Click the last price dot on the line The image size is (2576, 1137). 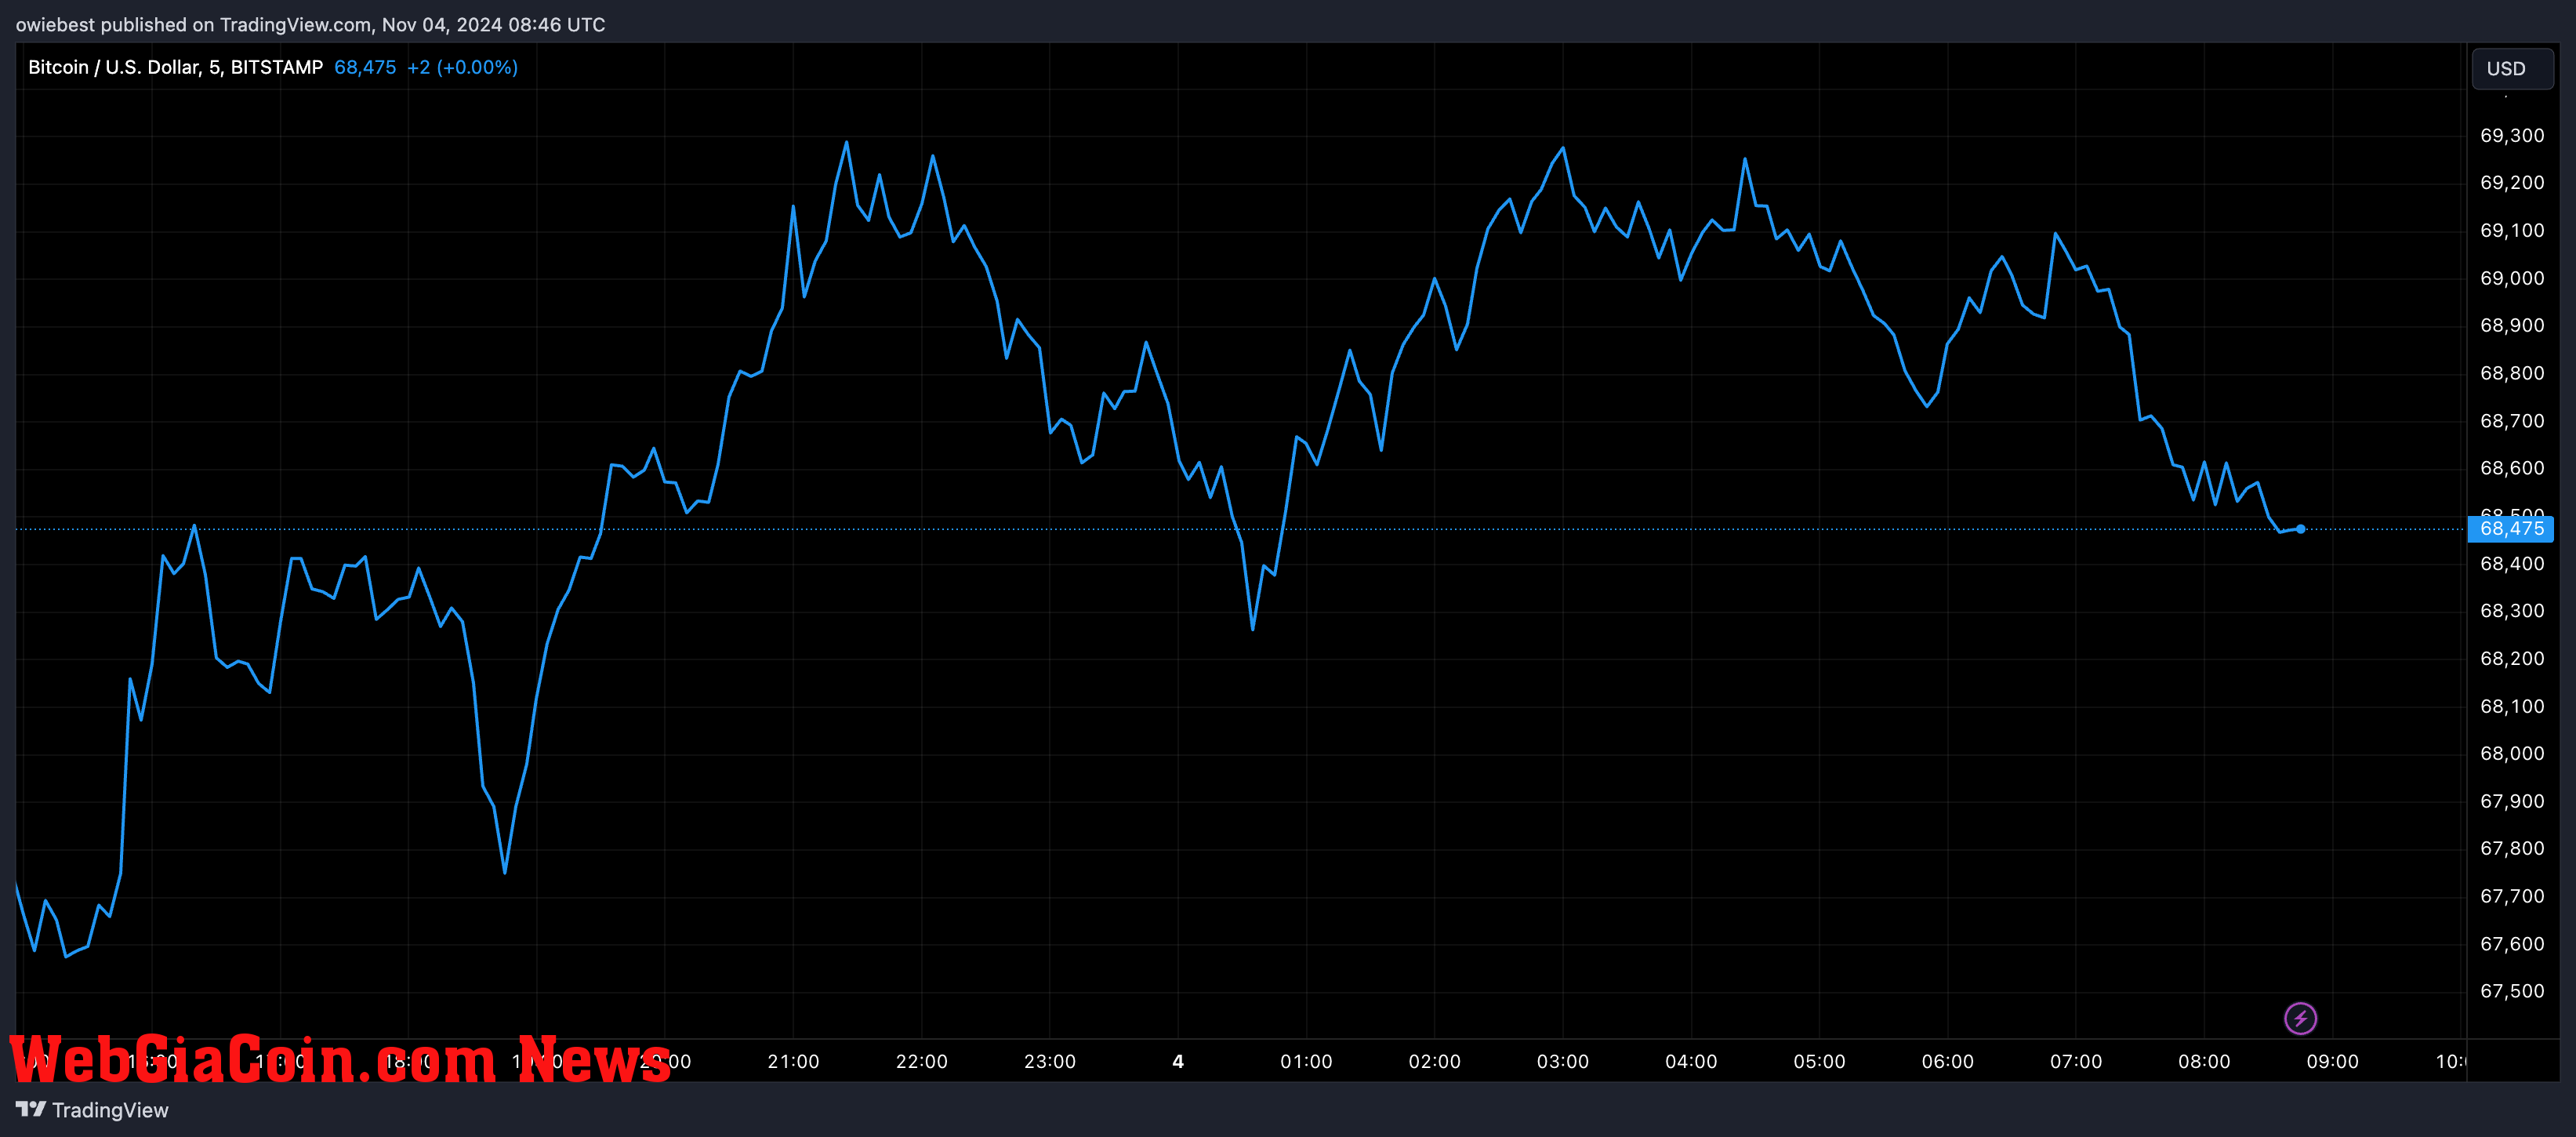(x=2301, y=529)
